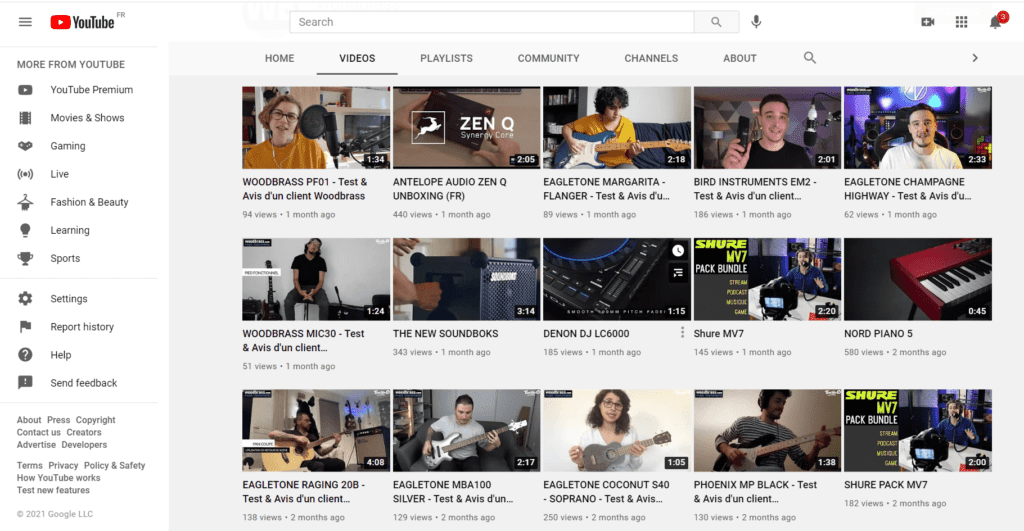
Task: Play the WOODBRASS MIC30 thumbnail
Action: [316, 280]
